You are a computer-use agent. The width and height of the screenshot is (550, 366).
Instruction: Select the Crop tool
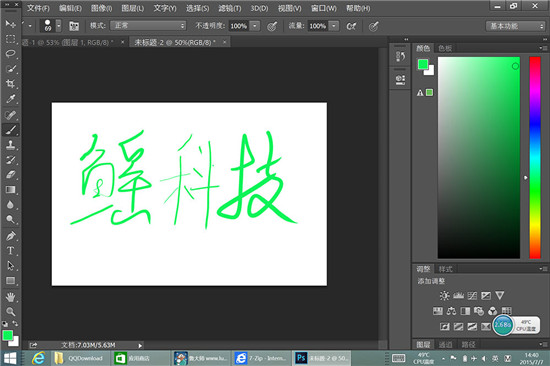tap(11, 84)
